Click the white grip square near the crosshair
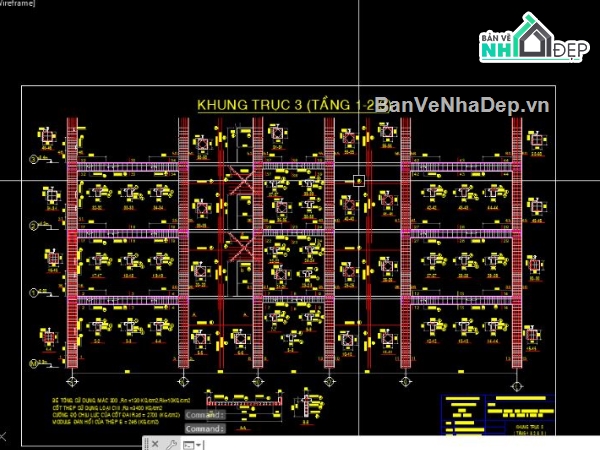 [358, 181]
